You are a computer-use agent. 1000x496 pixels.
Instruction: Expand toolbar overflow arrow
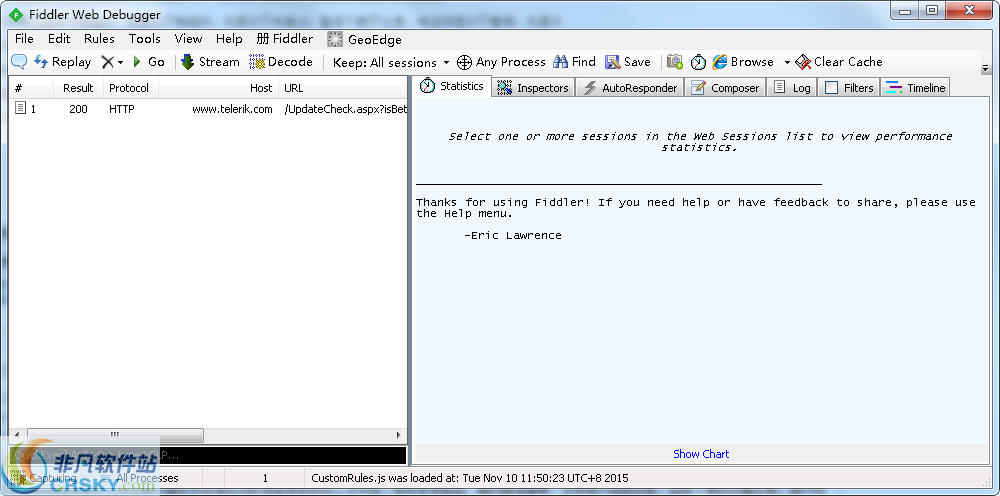tap(985, 68)
